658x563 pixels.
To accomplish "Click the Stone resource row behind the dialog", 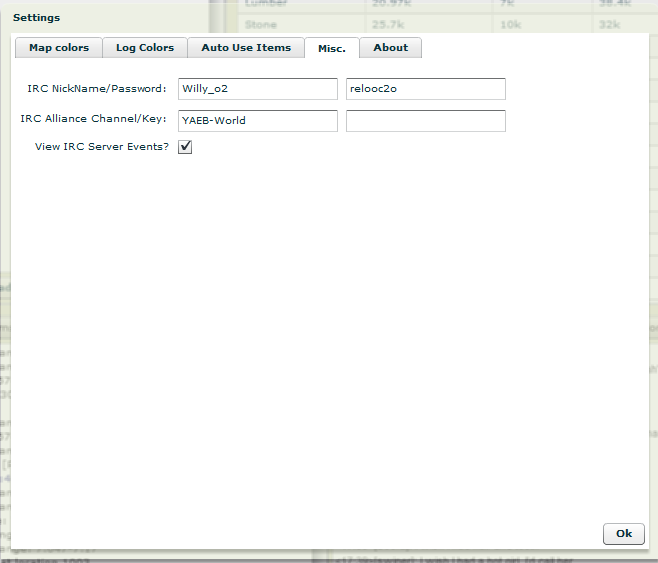I will (x=261, y=24).
